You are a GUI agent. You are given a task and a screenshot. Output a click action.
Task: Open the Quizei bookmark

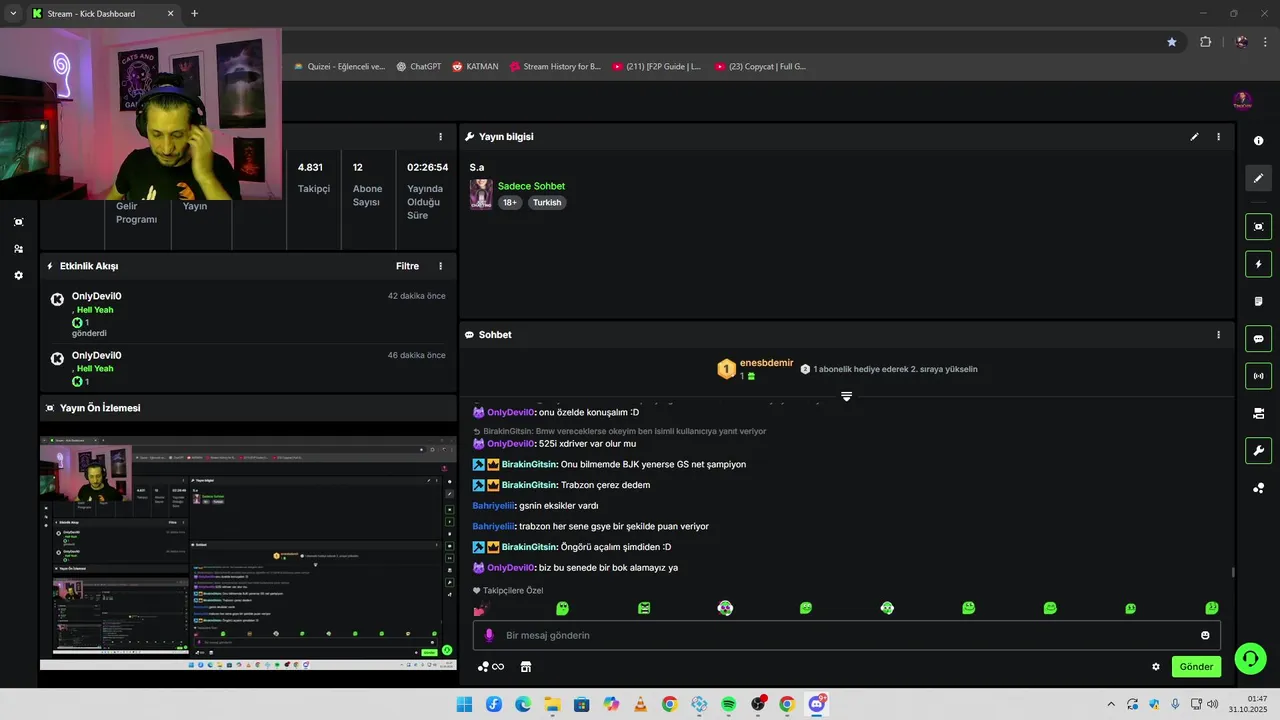click(x=339, y=67)
